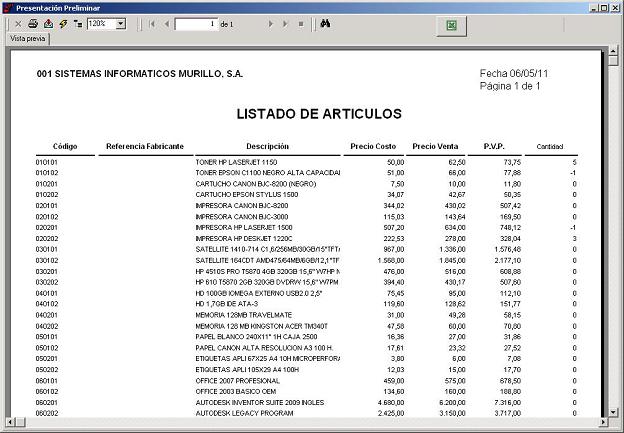Screen dimensions: 624x433
Task: Click the stop loading square icon
Action: (x=301, y=24)
